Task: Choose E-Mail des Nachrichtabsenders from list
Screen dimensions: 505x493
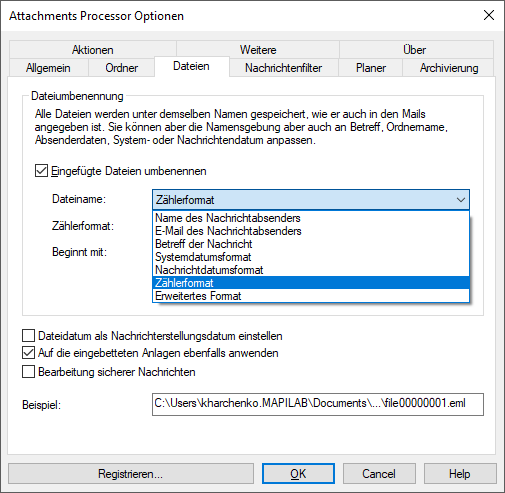Action: [311, 231]
